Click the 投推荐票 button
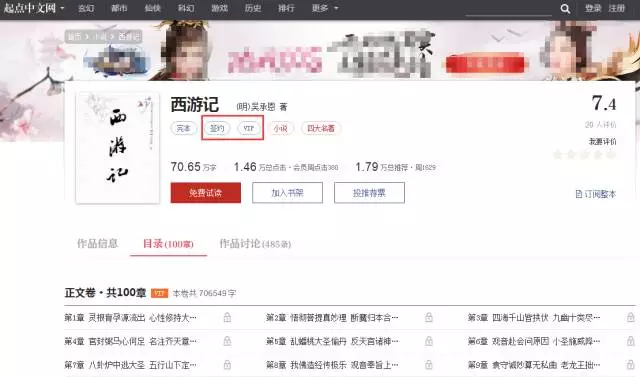Viewport: 640px width, 377px height. point(369,193)
